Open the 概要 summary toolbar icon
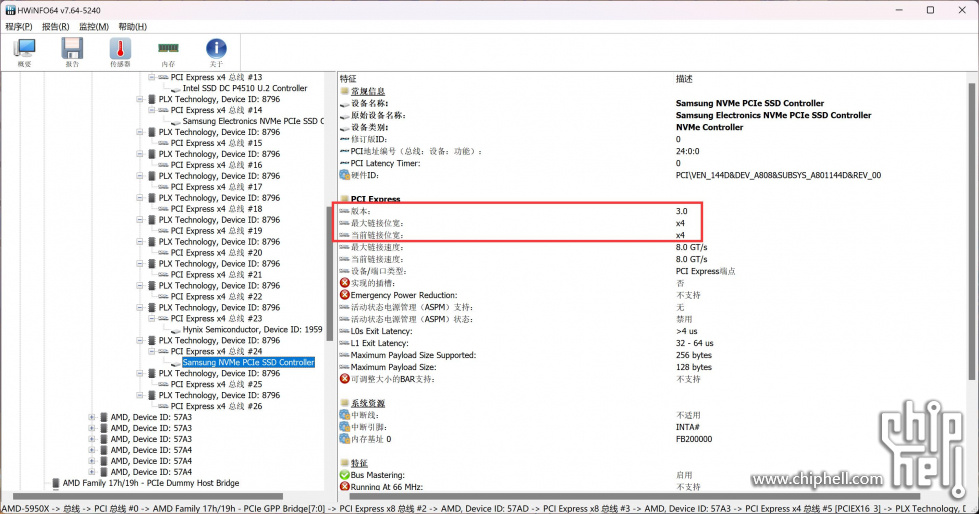979x514 pixels. [24, 49]
